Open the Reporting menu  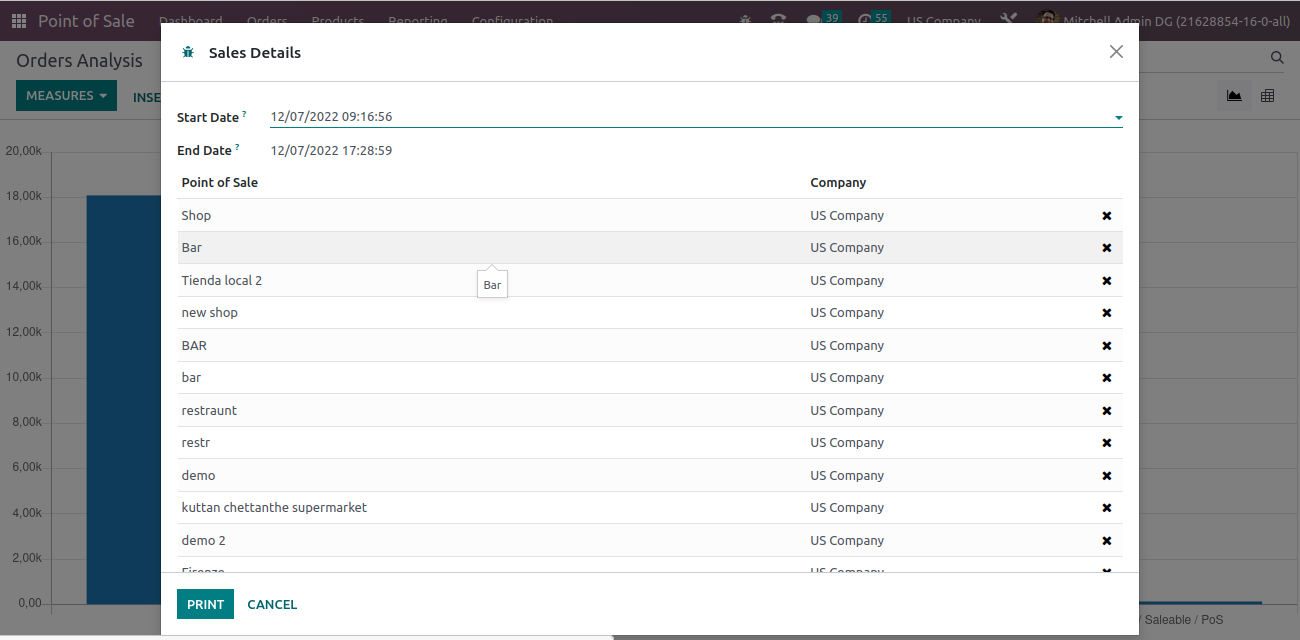tap(417, 21)
